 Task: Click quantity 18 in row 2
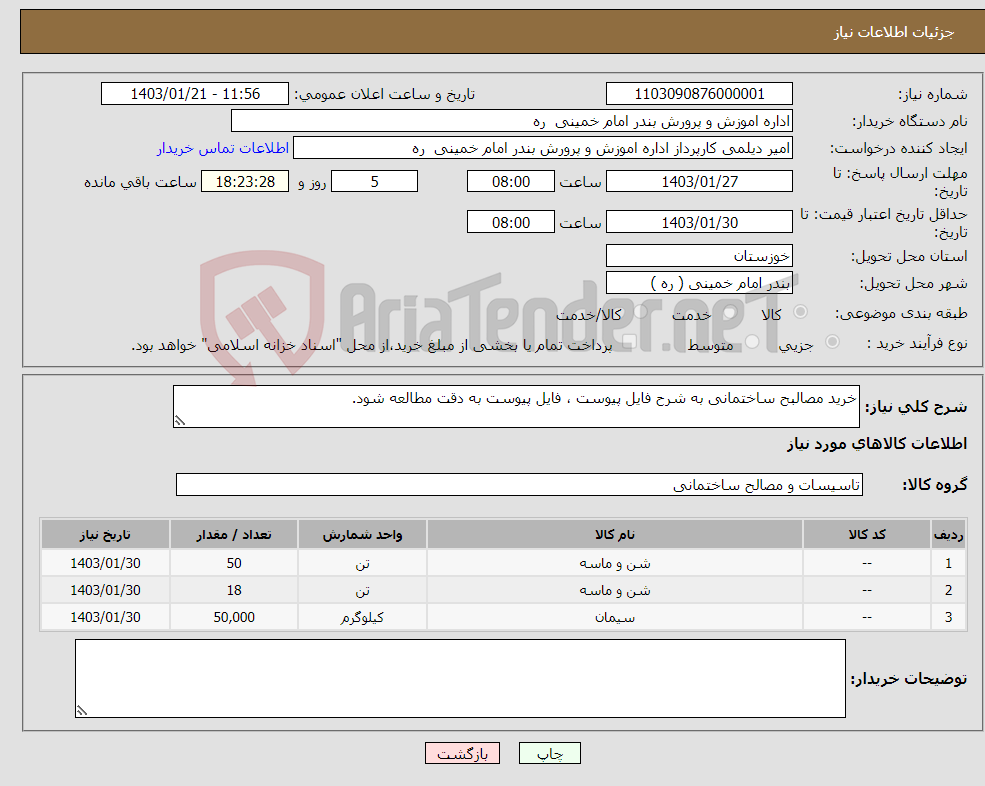234,591
